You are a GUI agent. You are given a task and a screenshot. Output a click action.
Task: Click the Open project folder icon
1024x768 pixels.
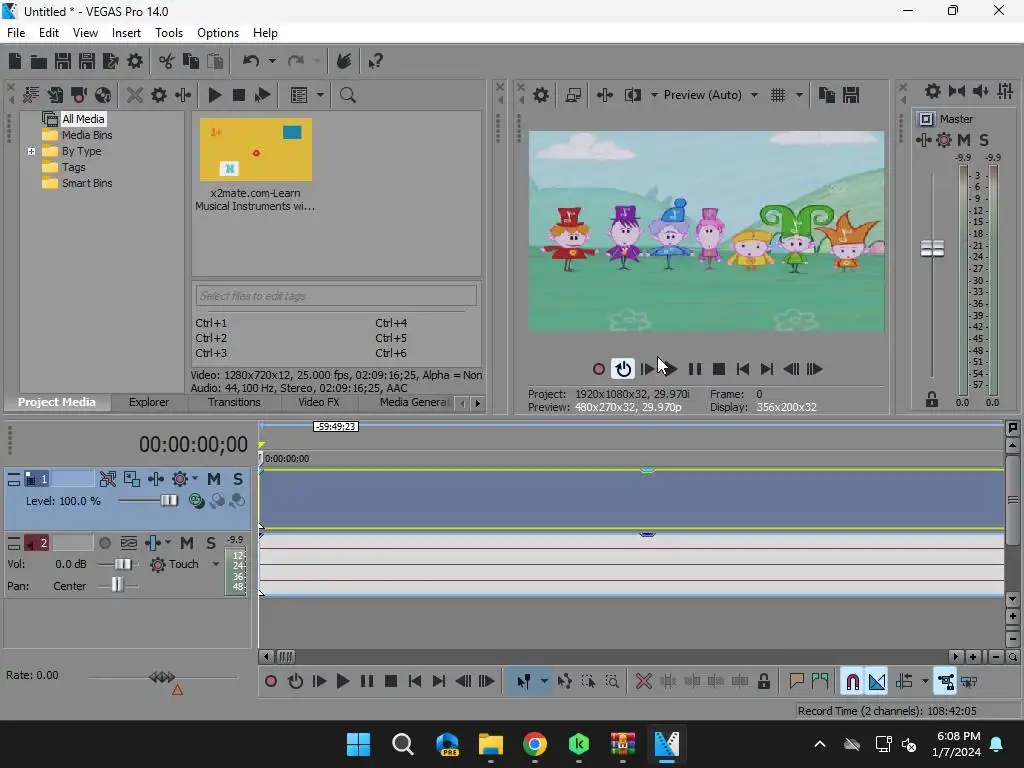[39, 61]
